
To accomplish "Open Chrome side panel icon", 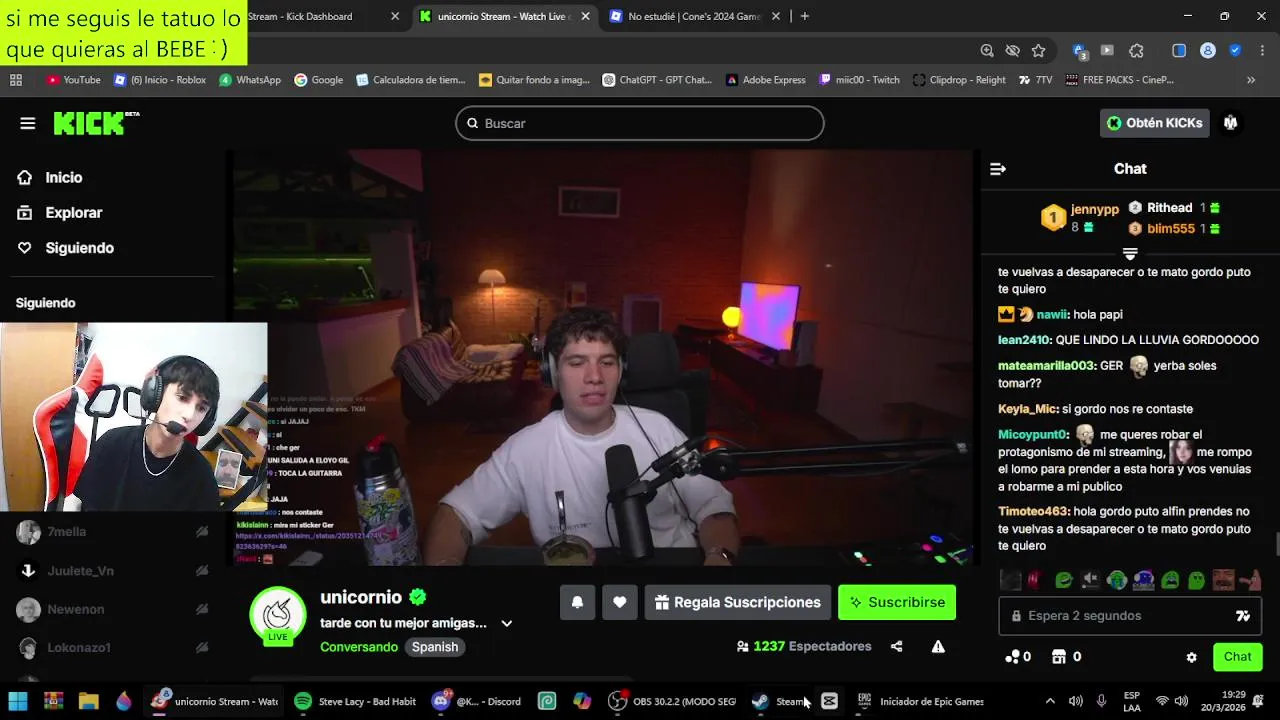I will click(1179, 51).
